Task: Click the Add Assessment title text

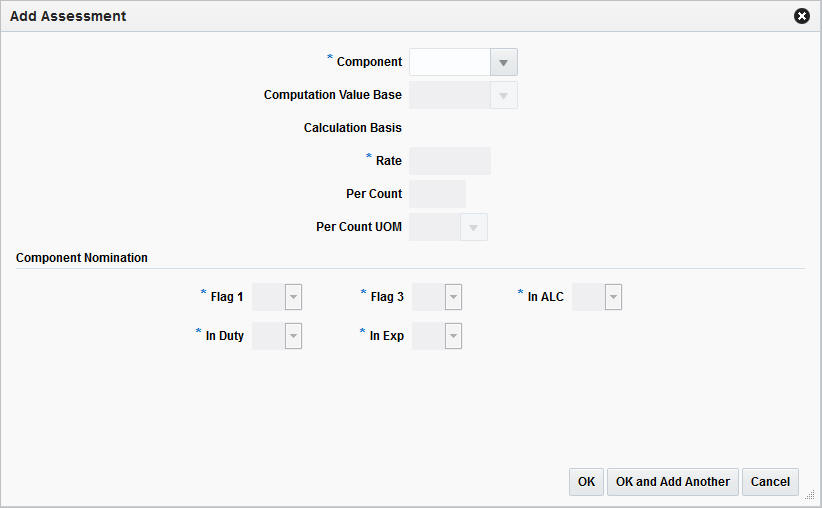Action: pos(68,17)
